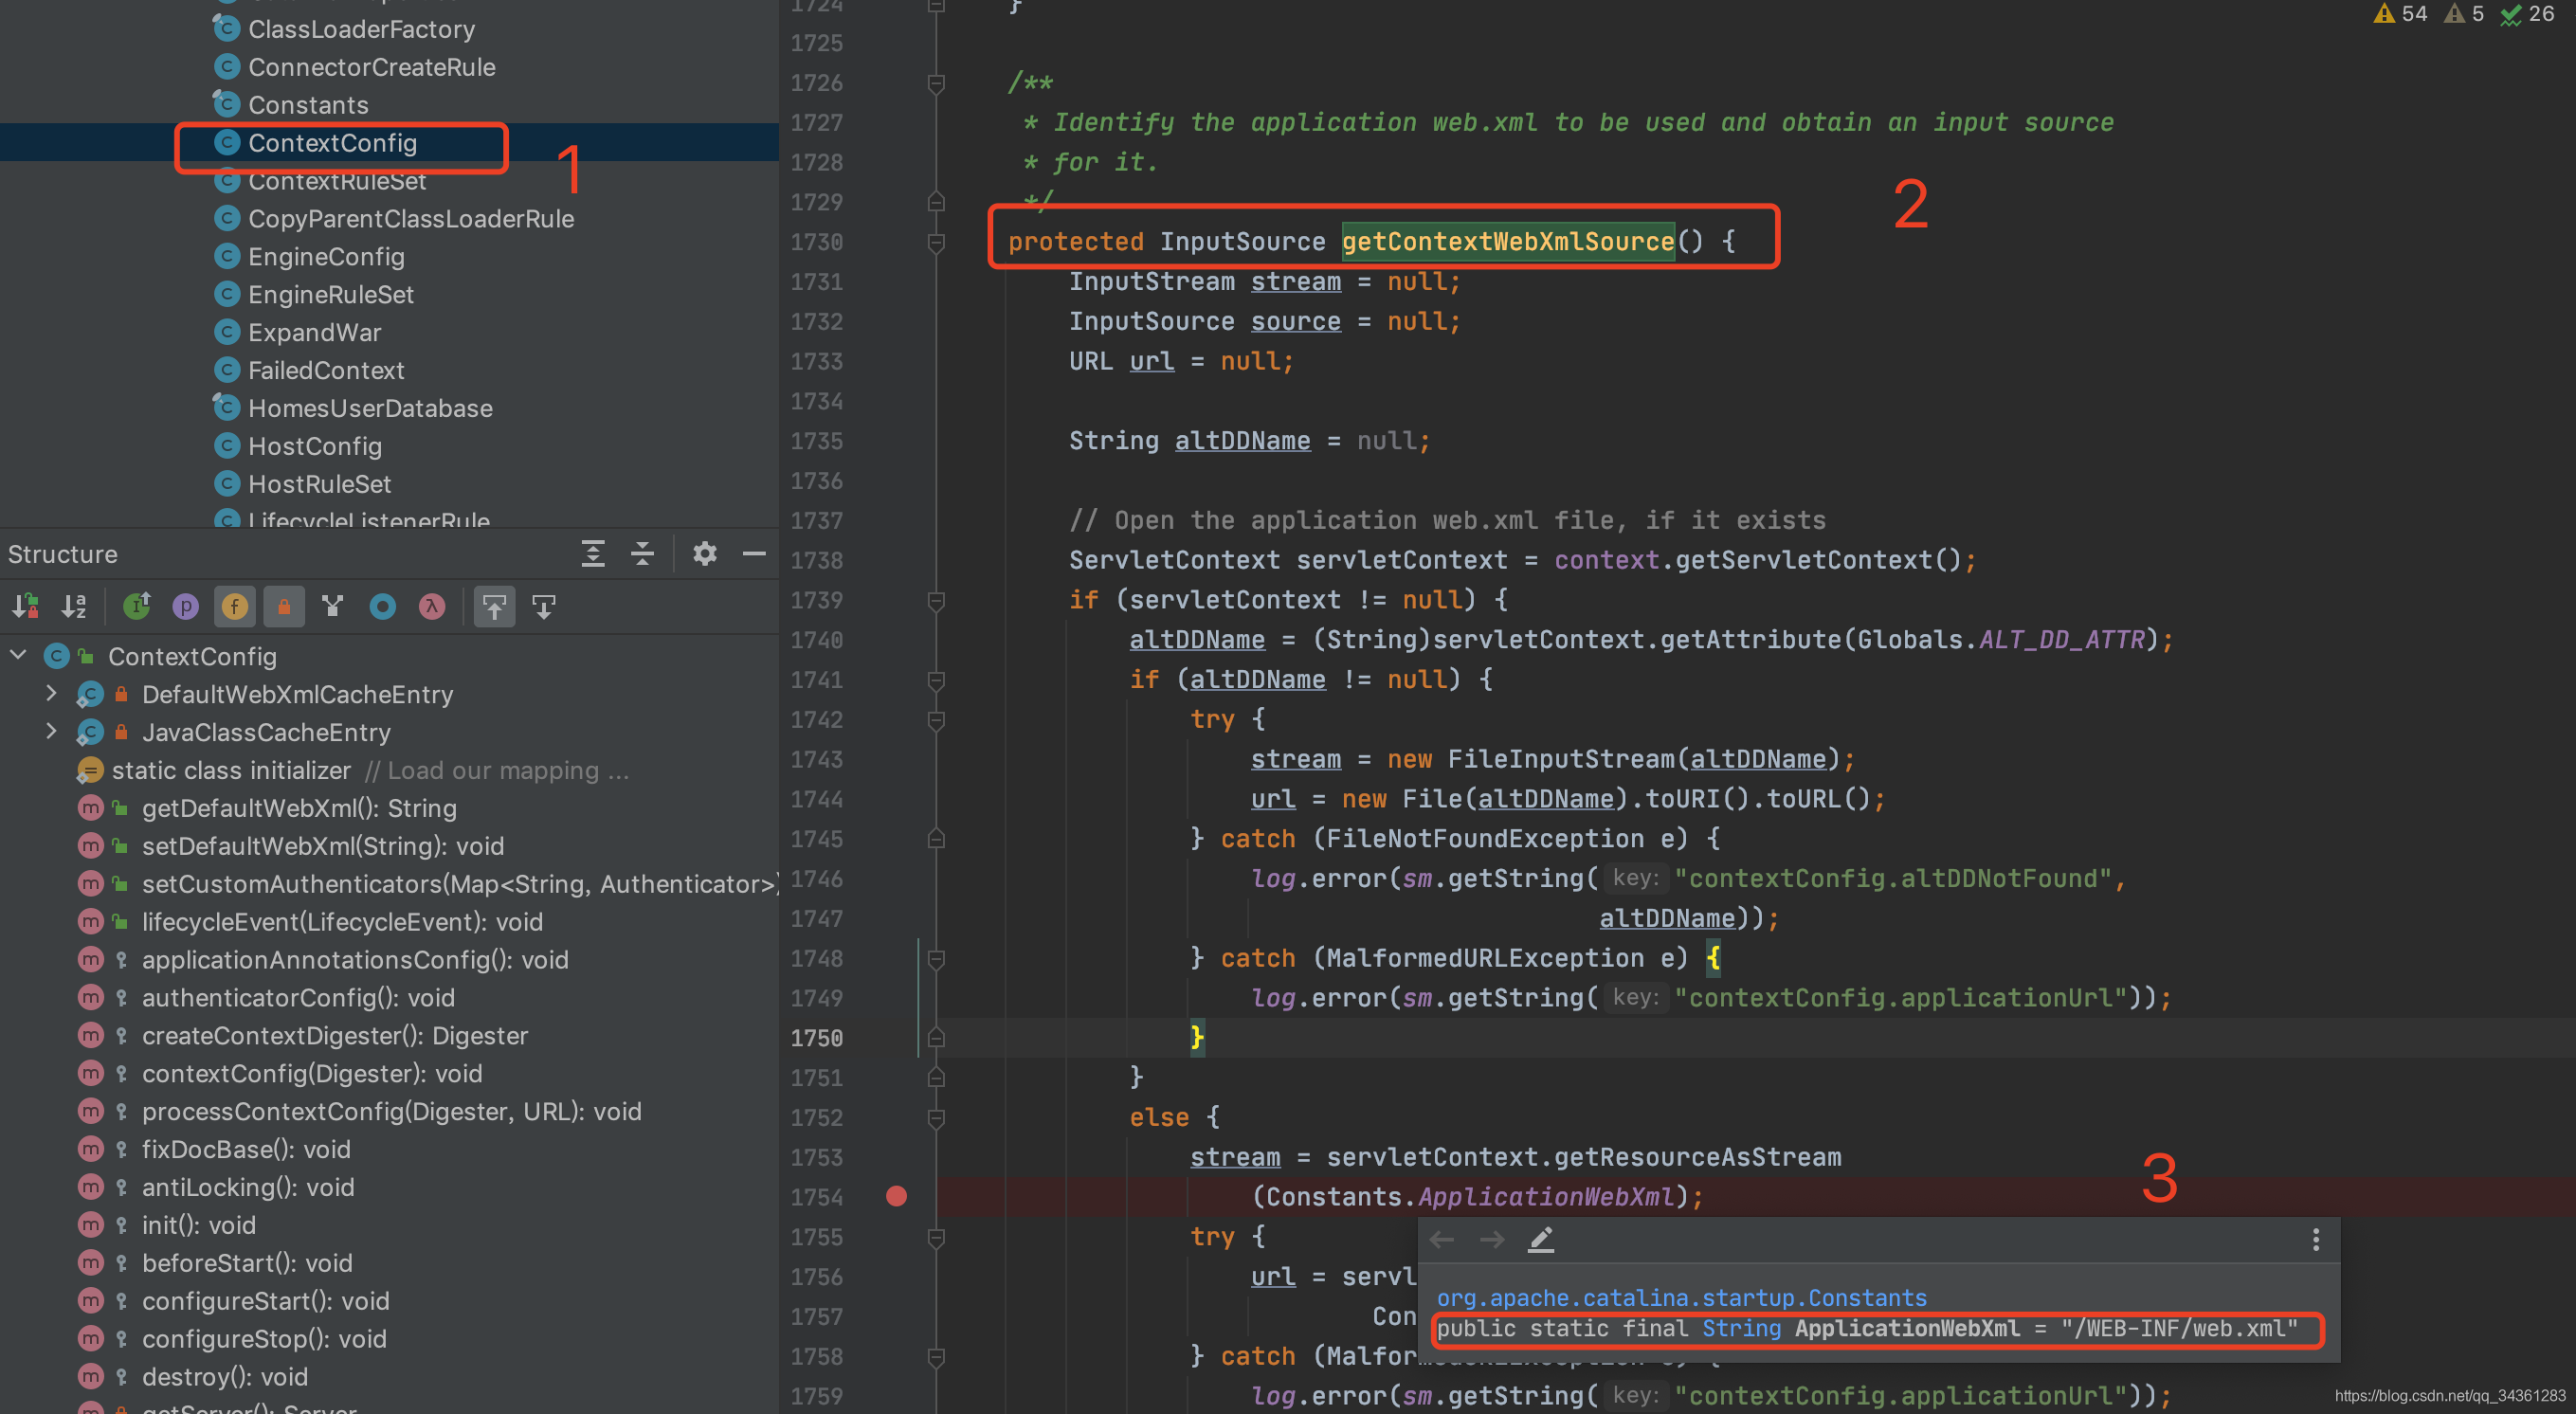Expand the DefaultWebXmlCacheEntry class node
The image size is (2576, 1414).
52,693
